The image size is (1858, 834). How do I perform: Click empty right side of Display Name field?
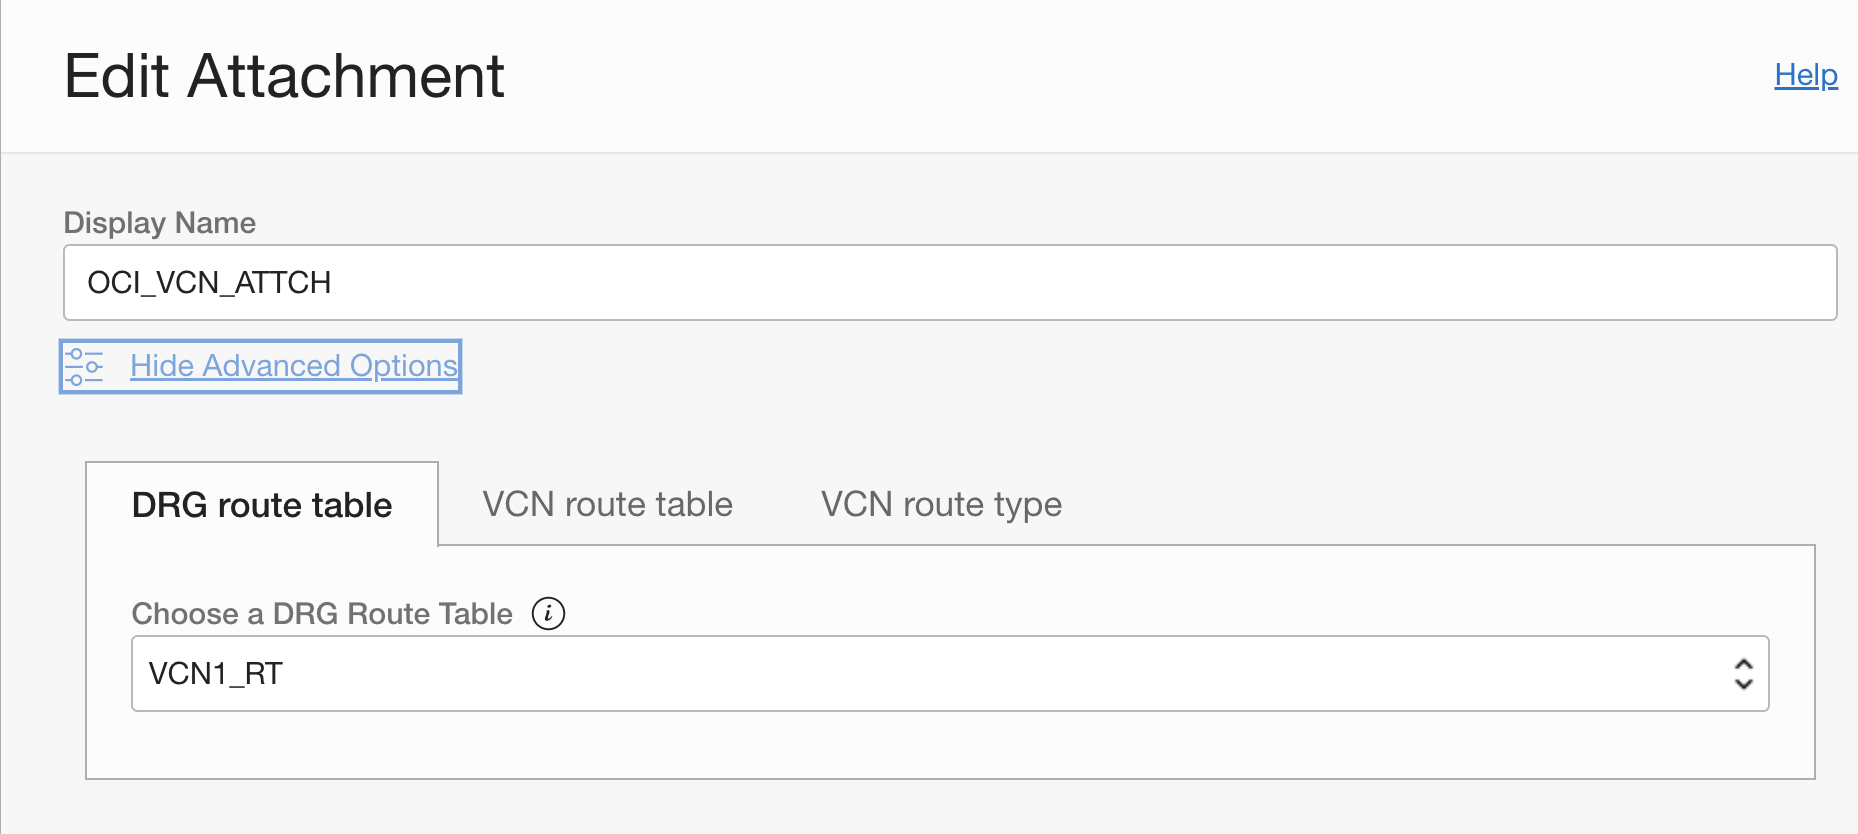click(x=1500, y=283)
